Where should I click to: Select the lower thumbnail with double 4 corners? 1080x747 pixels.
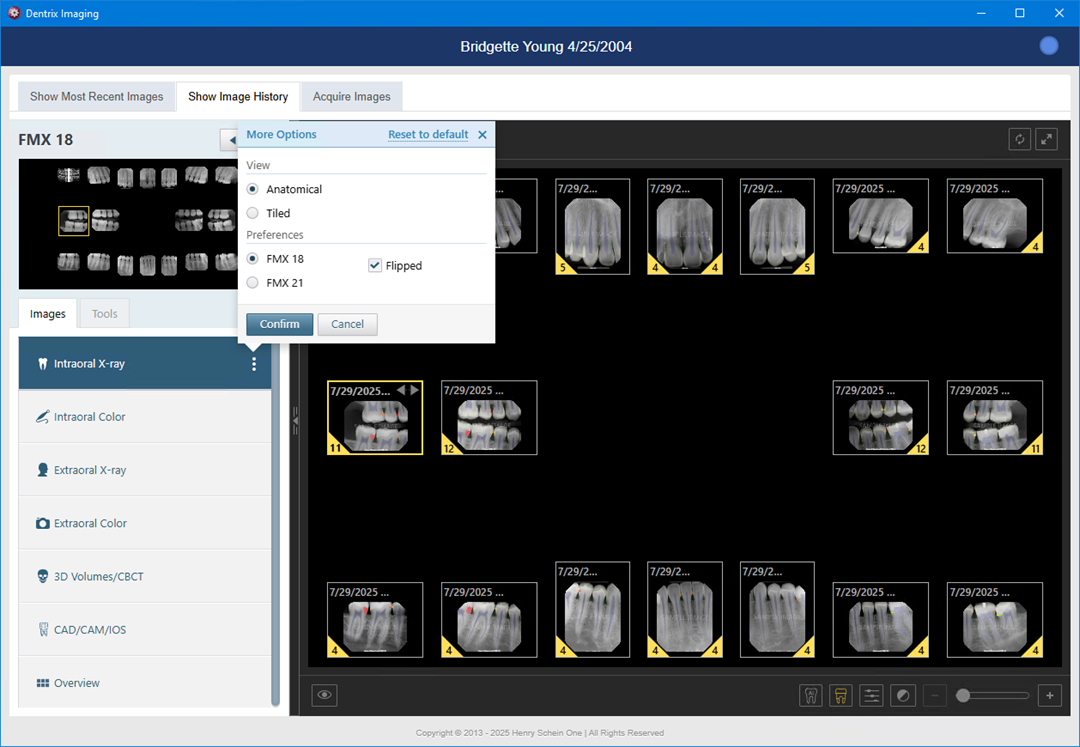(x=685, y=609)
